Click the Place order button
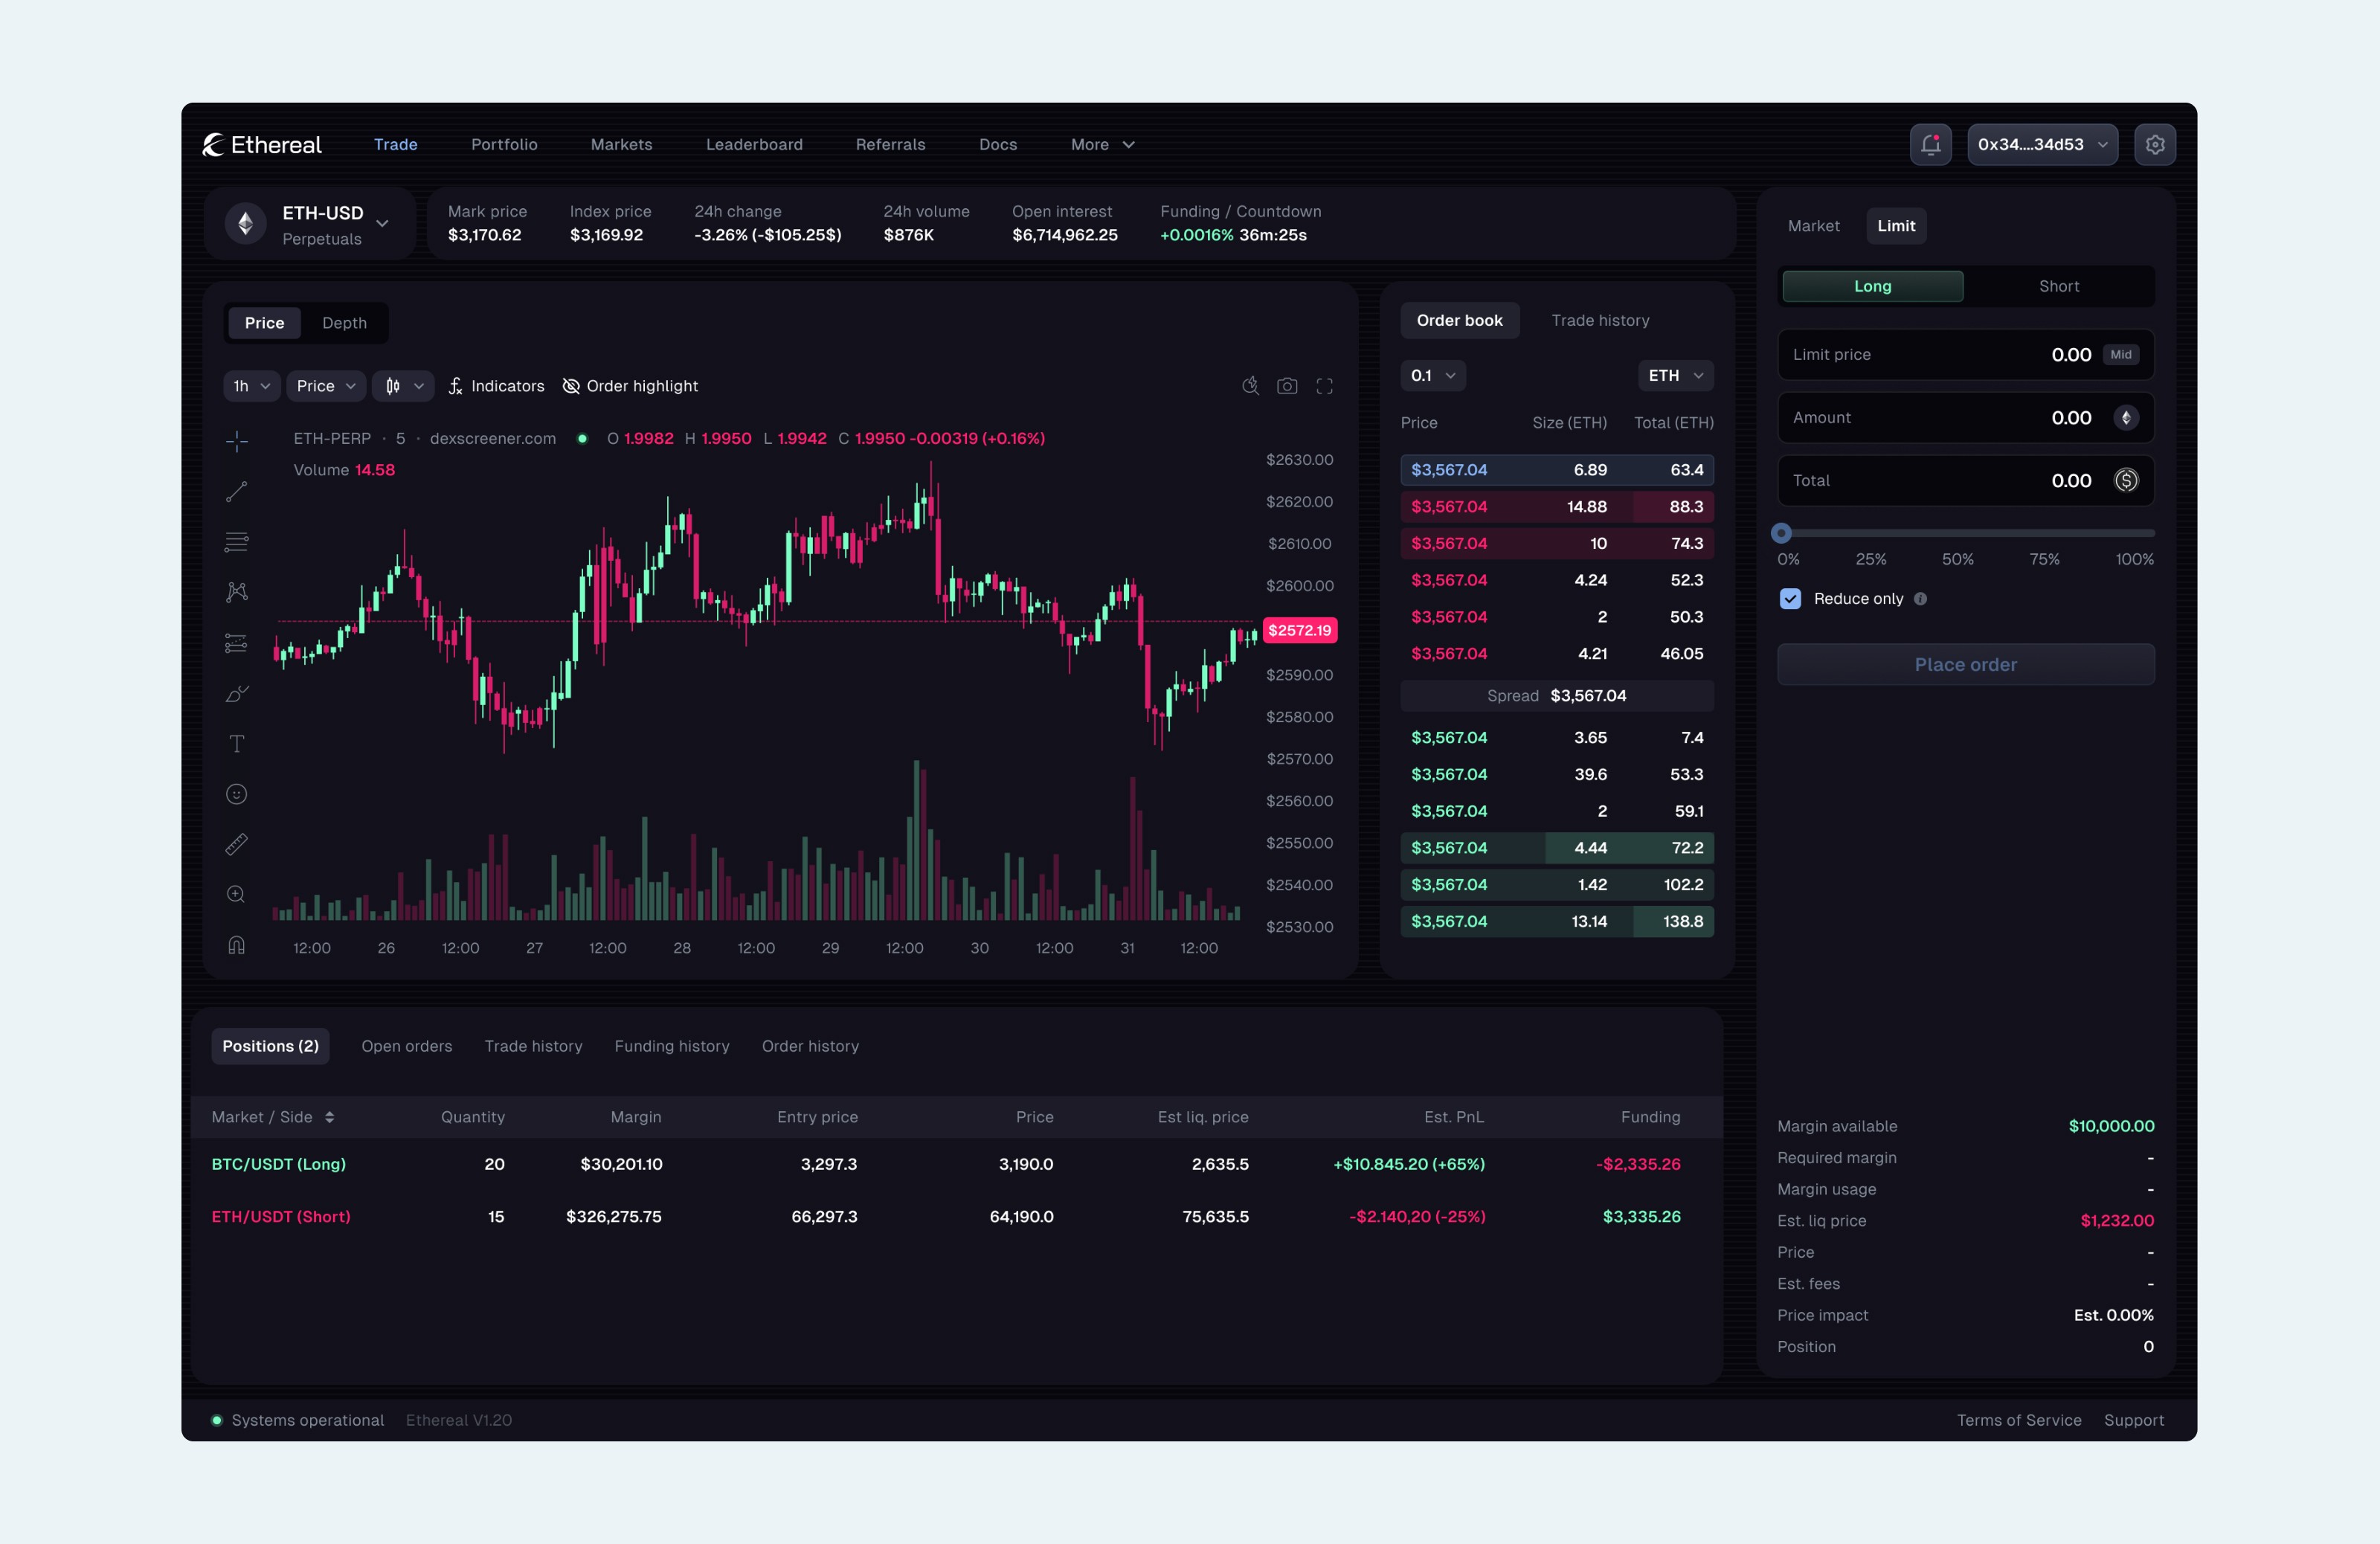 point(1967,663)
